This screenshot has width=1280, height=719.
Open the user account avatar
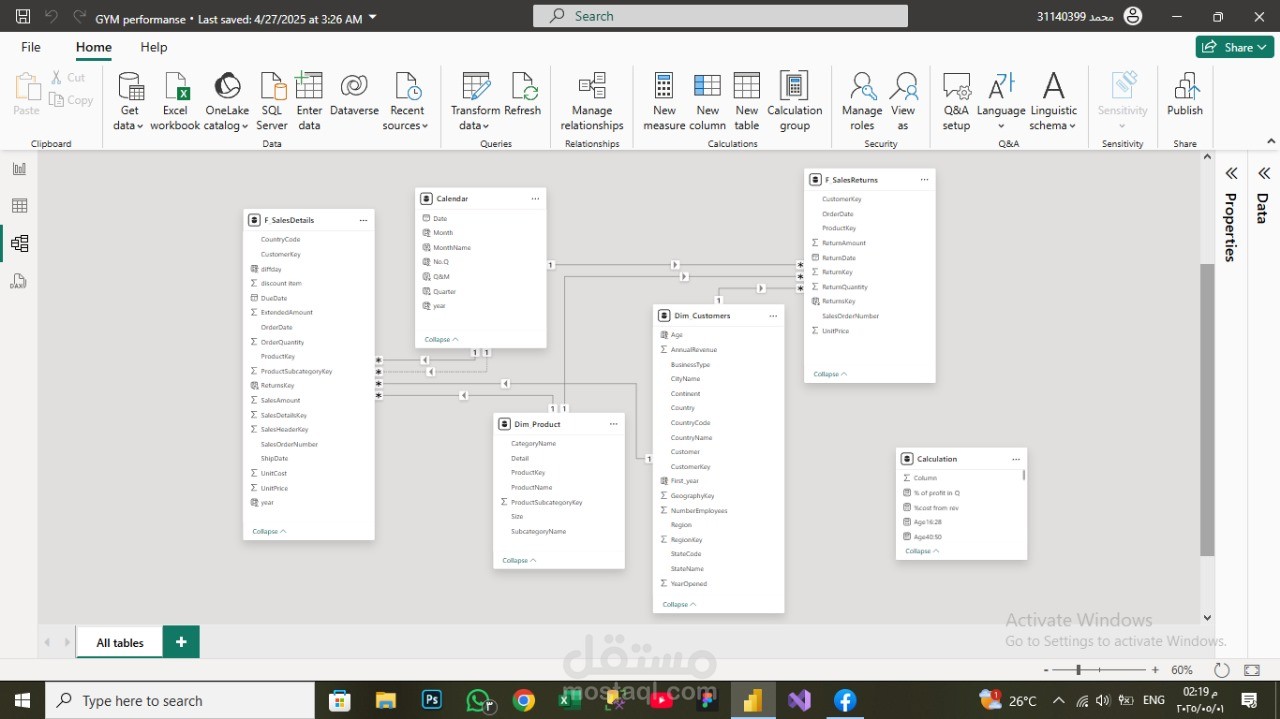[x=1133, y=16]
